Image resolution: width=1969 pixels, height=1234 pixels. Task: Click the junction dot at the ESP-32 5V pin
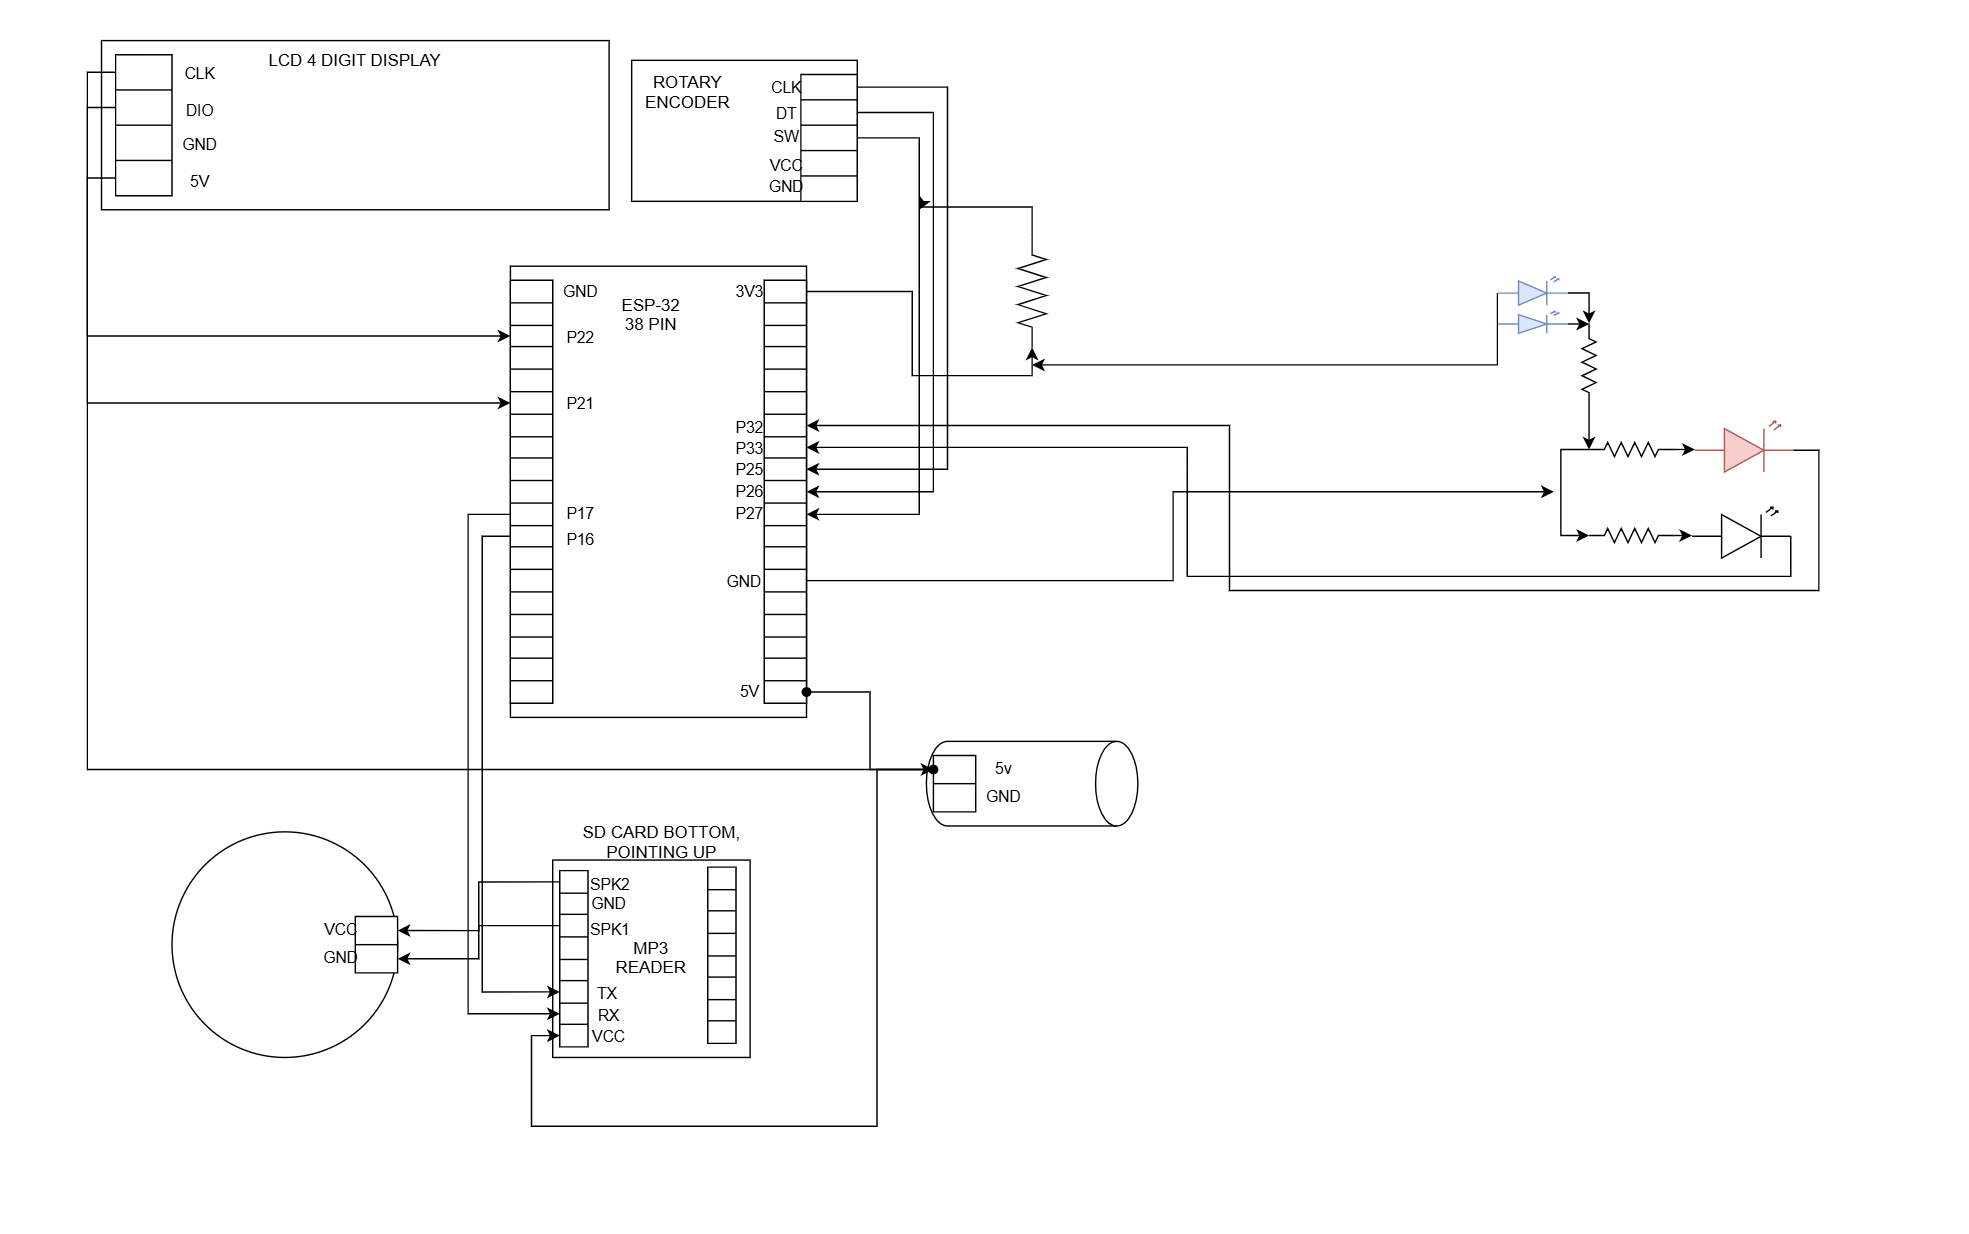pyautogui.click(x=806, y=691)
